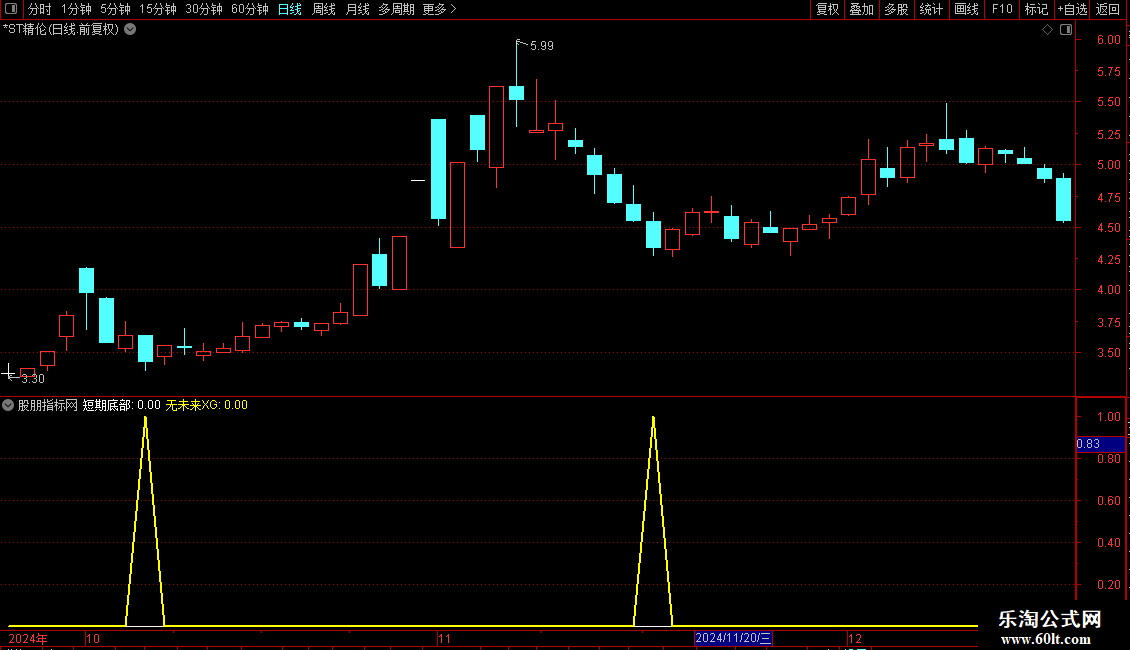
Task: Click the 3.50 price axis label
Action: tap(1109, 352)
